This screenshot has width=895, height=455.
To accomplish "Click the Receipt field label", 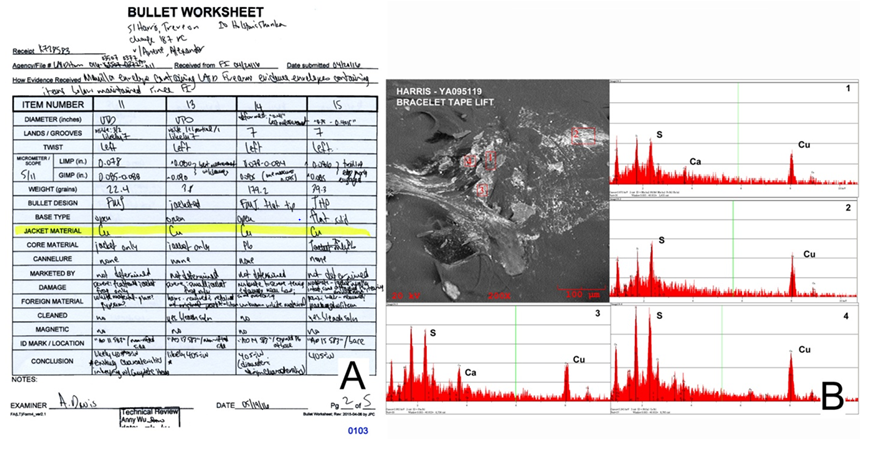I will pyautogui.click(x=24, y=51).
